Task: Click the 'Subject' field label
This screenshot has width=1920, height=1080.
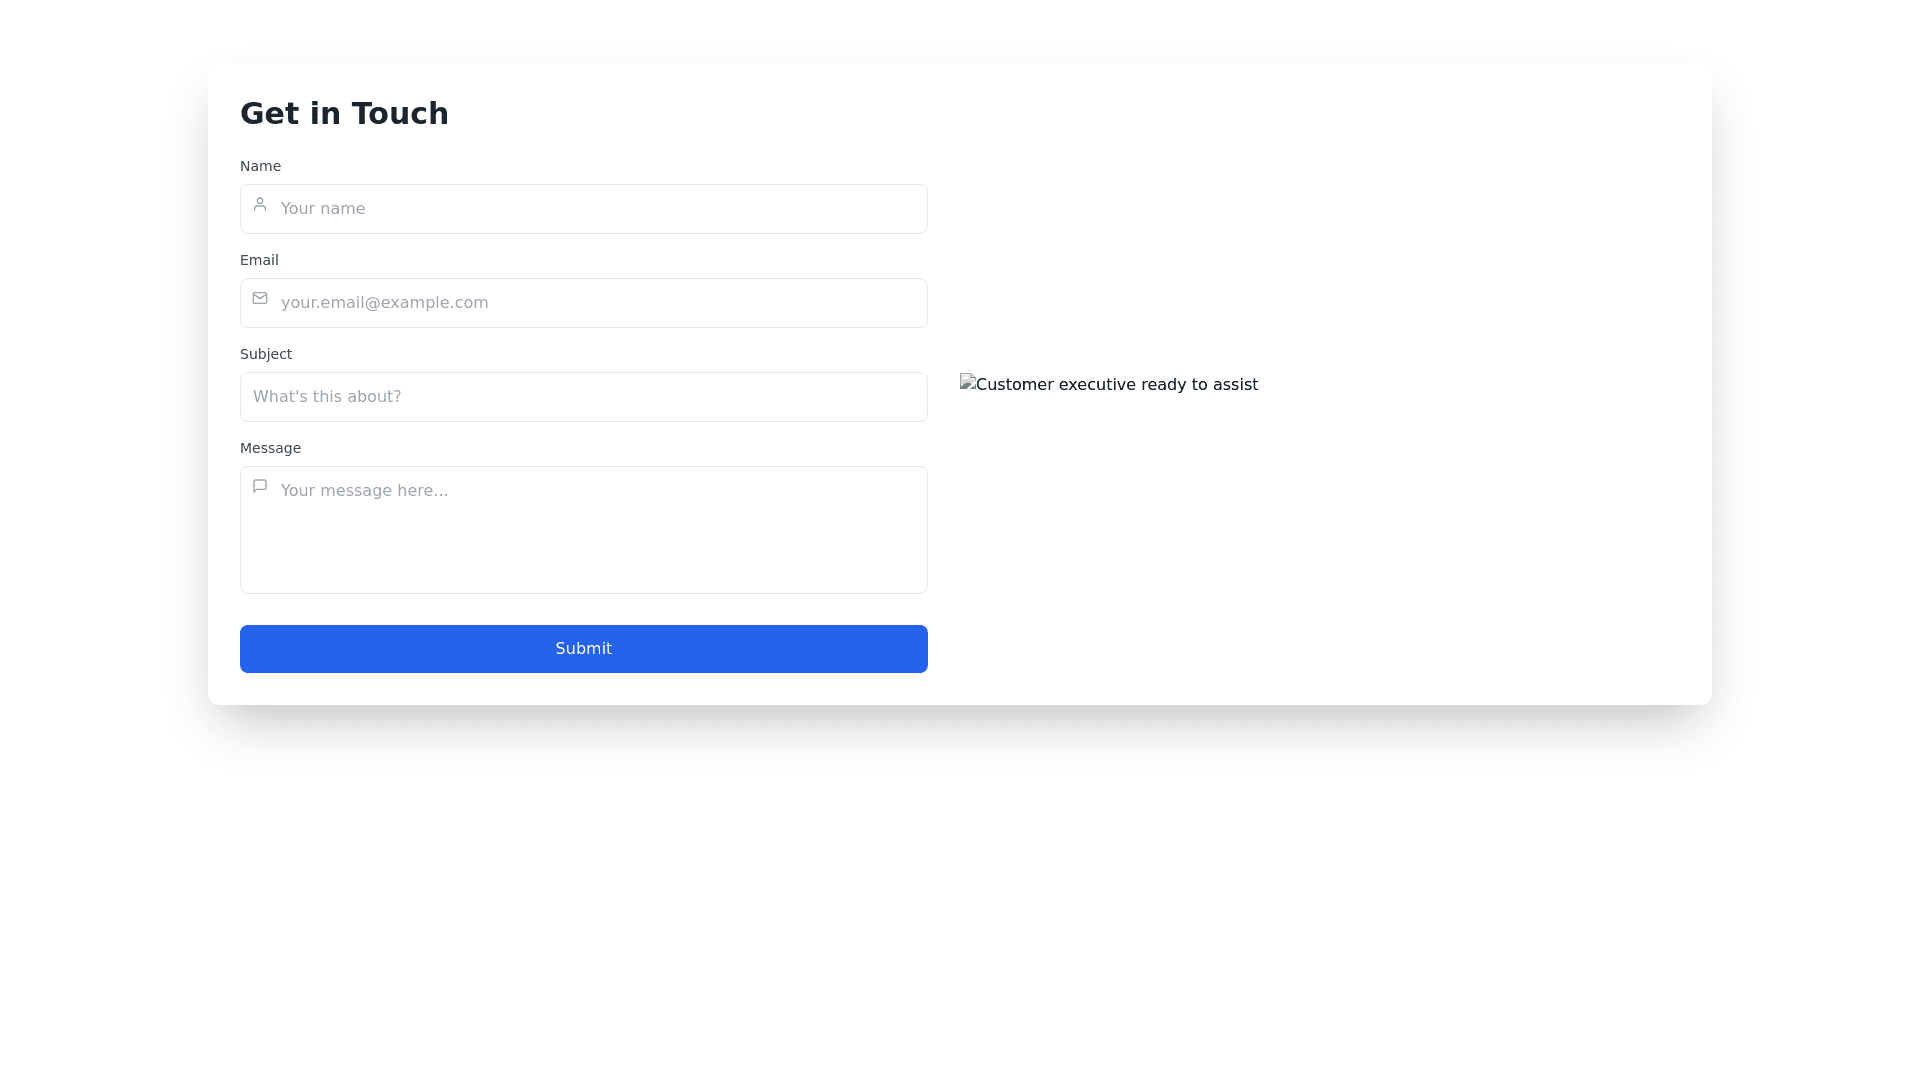Action: [x=266, y=354]
